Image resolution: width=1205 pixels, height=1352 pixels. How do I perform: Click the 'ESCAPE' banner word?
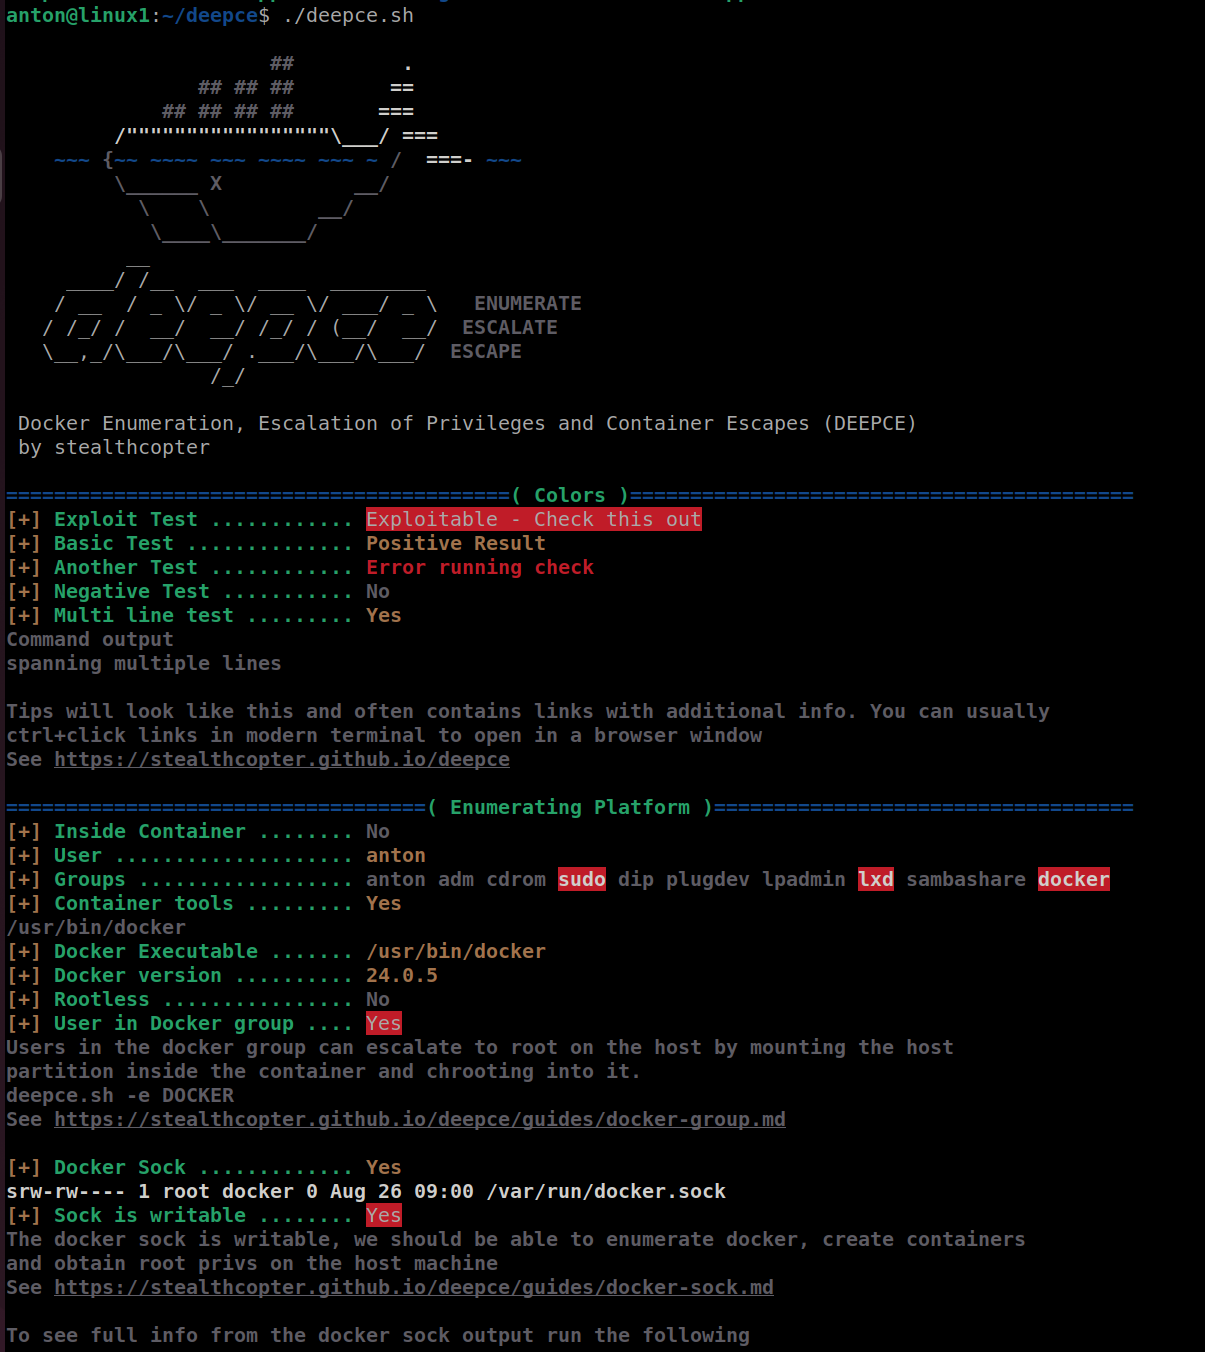(486, 352)
